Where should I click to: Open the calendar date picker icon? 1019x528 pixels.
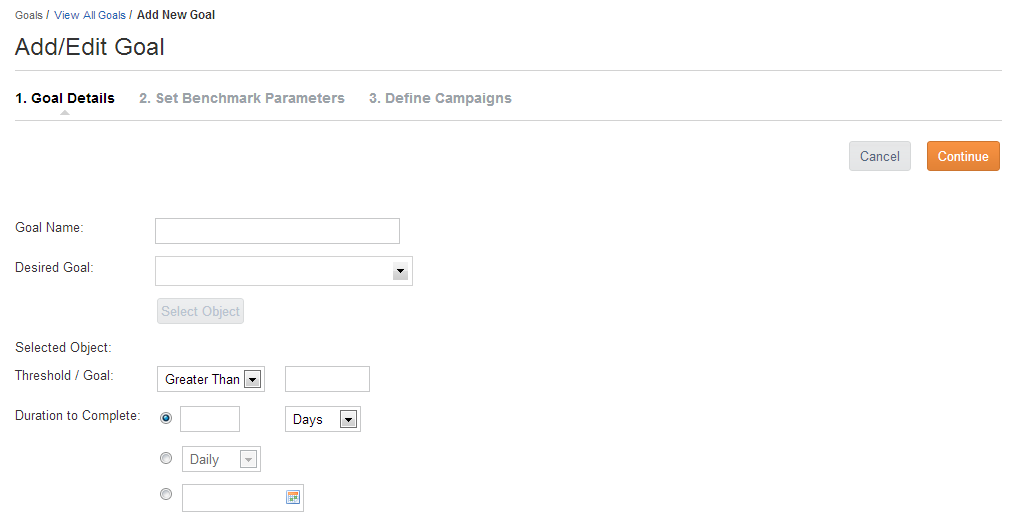coord(293,497)
